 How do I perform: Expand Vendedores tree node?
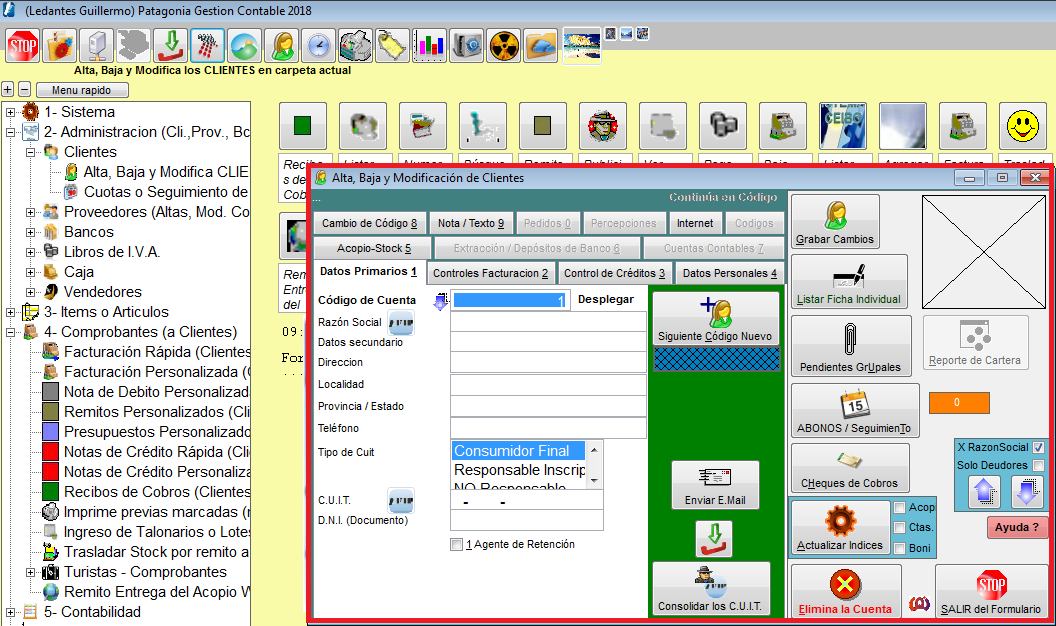30,292
